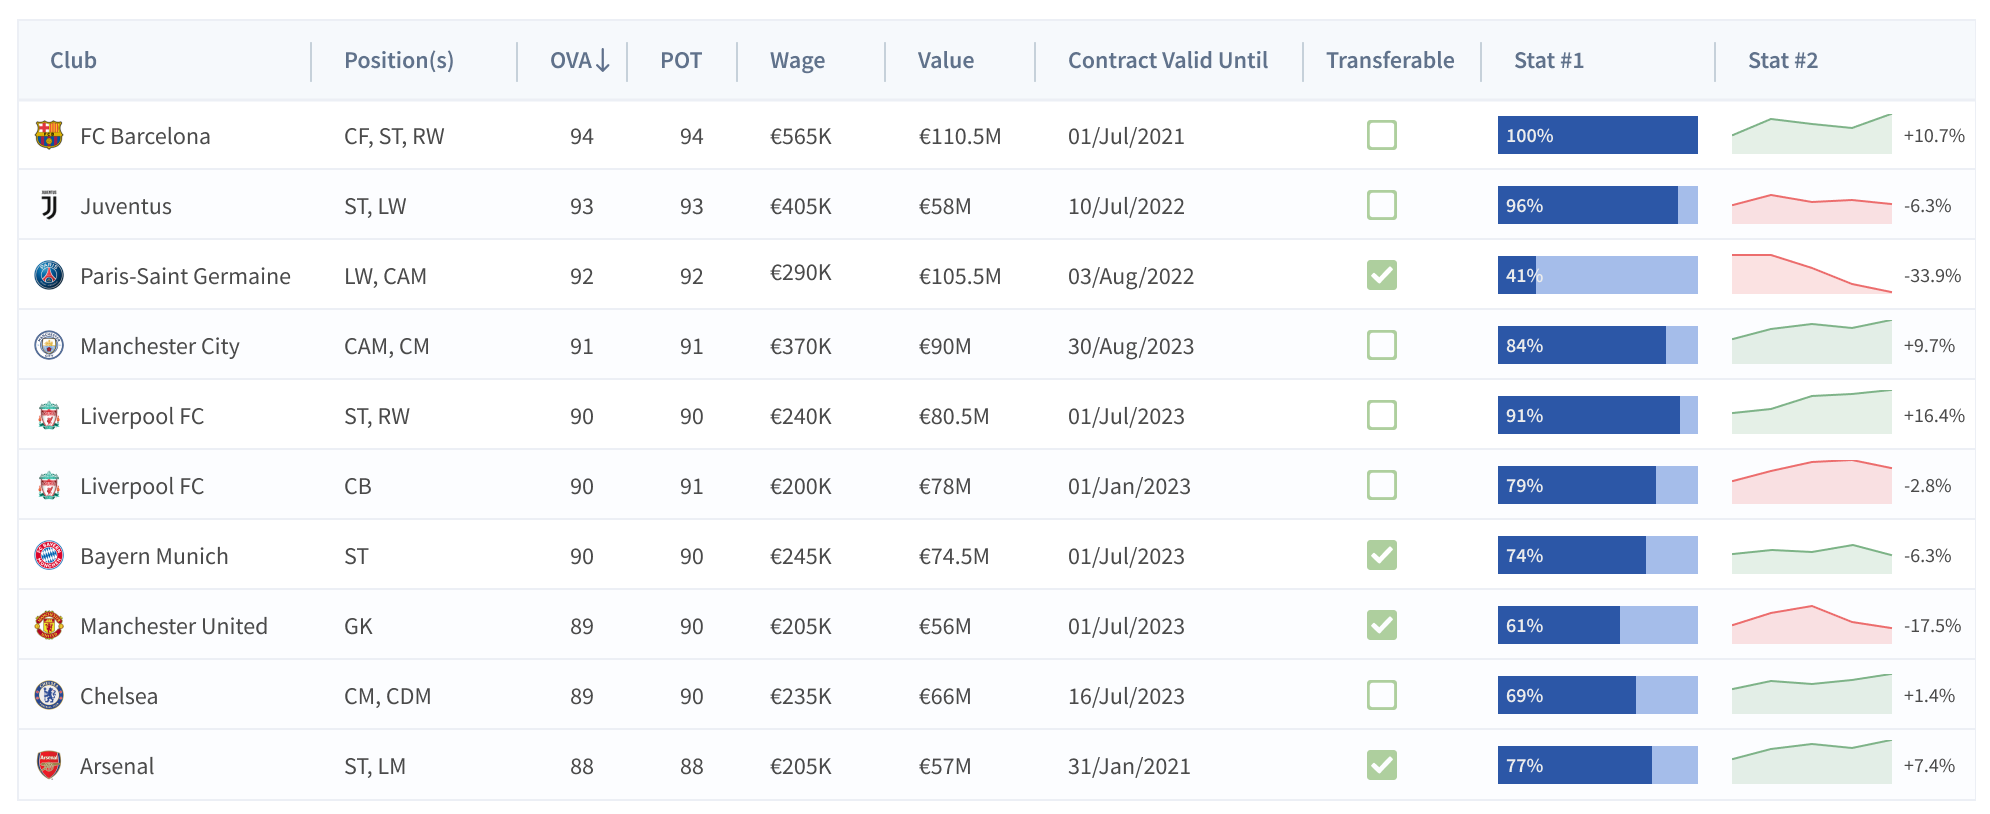The image size is (1990, 814).
Task: Click the Manchester City badge icon
Action: click(48, 345)
